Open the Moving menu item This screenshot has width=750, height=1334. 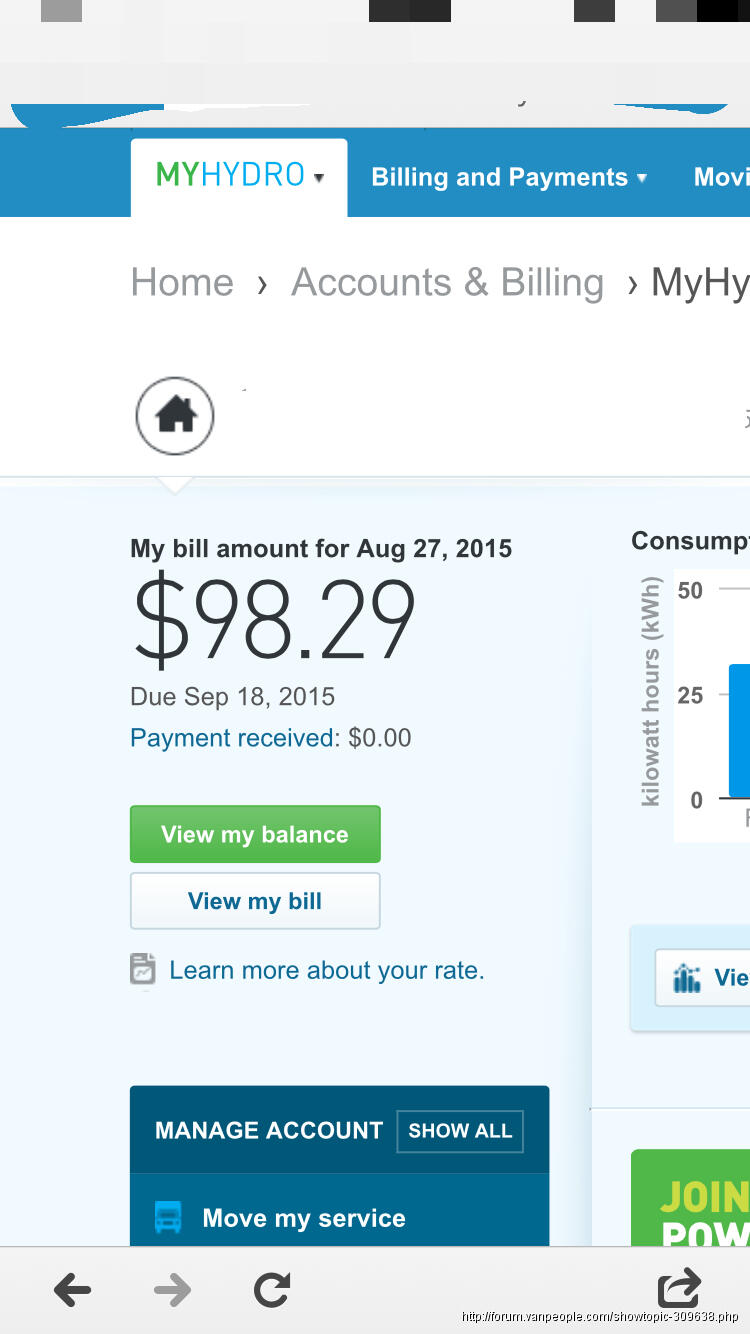722,178
